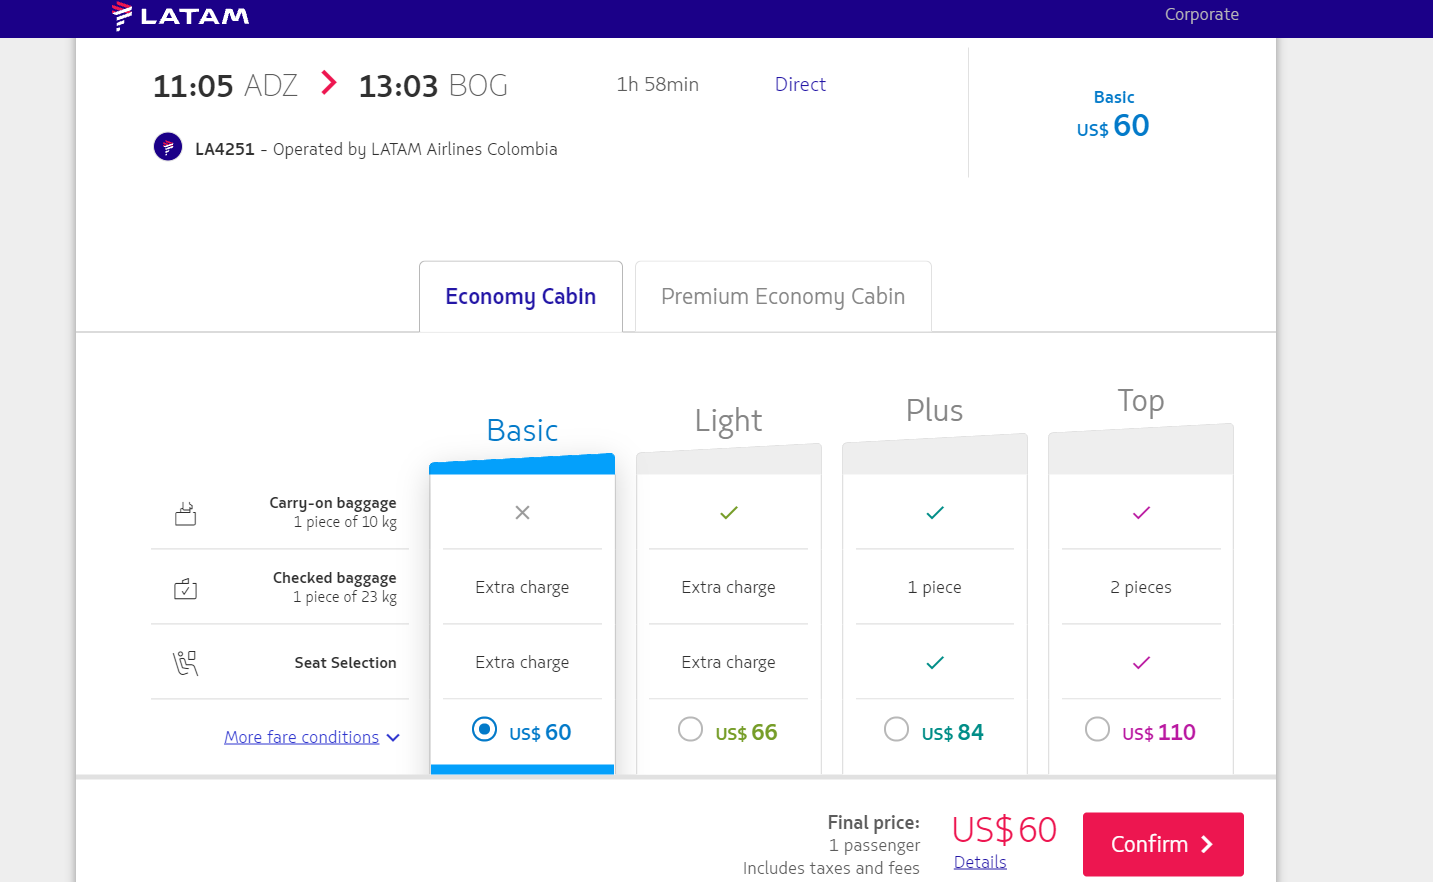Click the carry-on baggage icon
The width and height of the screenshot is (1433, 882).
click(x=186, y=513)
